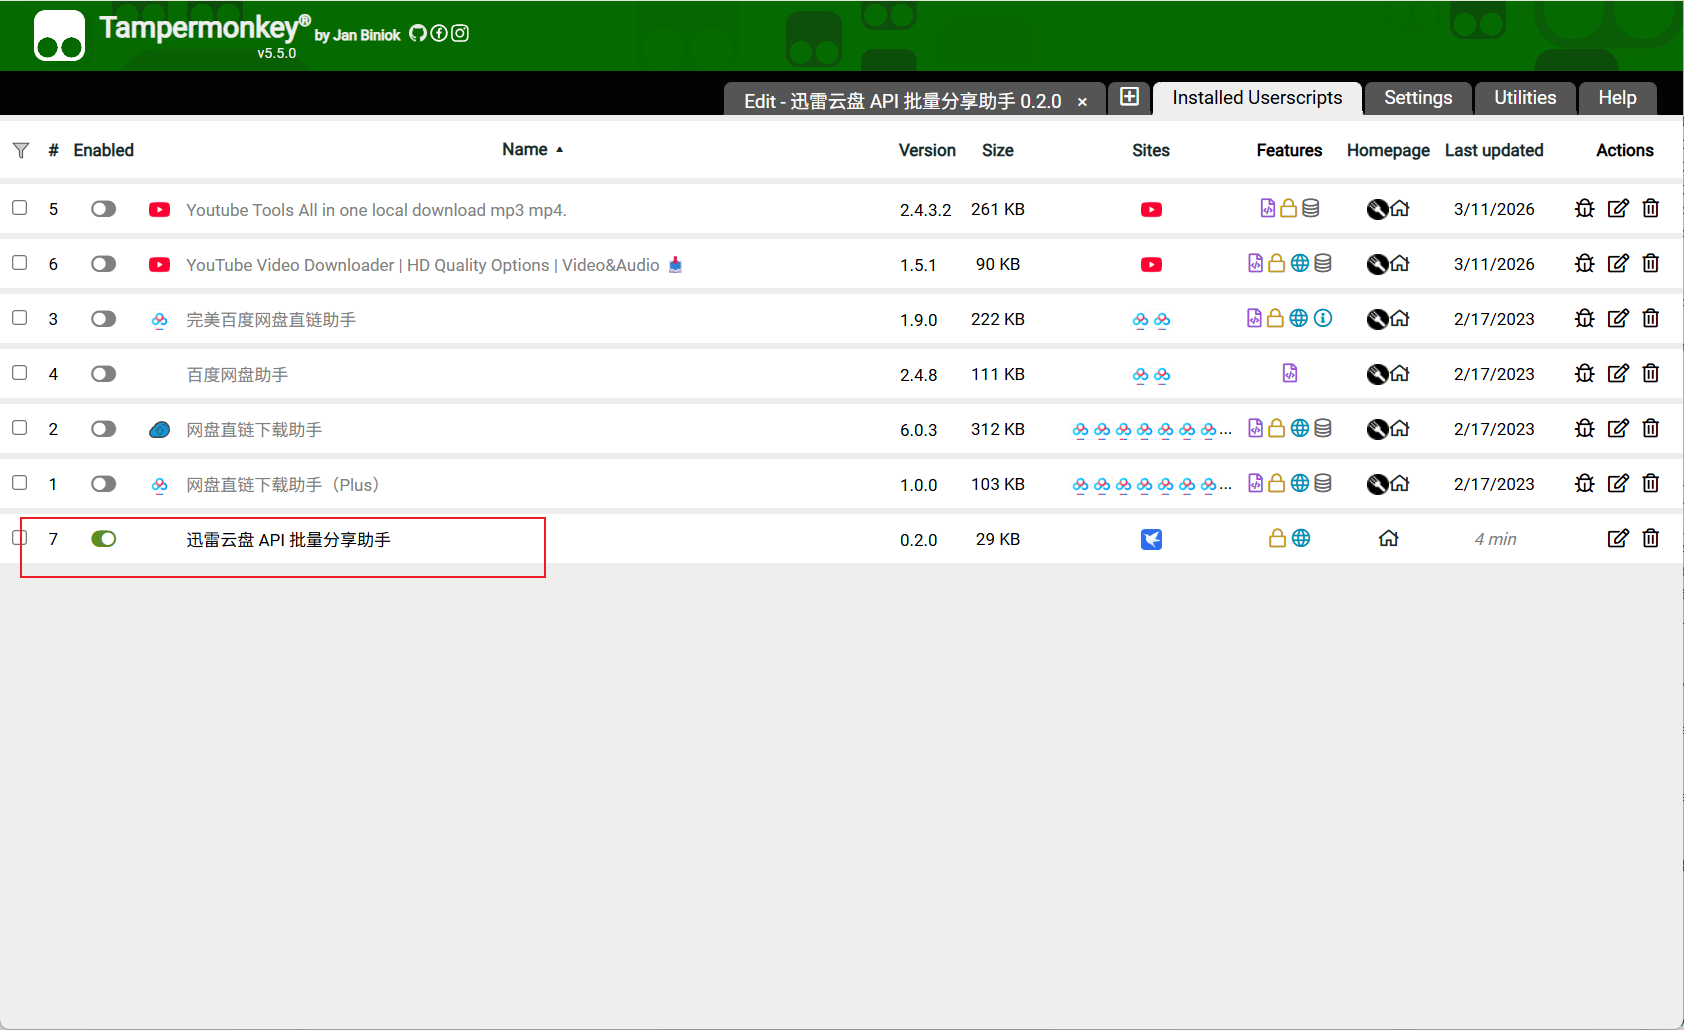Open the Help tab
Viewport: 1684px width, 1030px height.
(1617, 98)
